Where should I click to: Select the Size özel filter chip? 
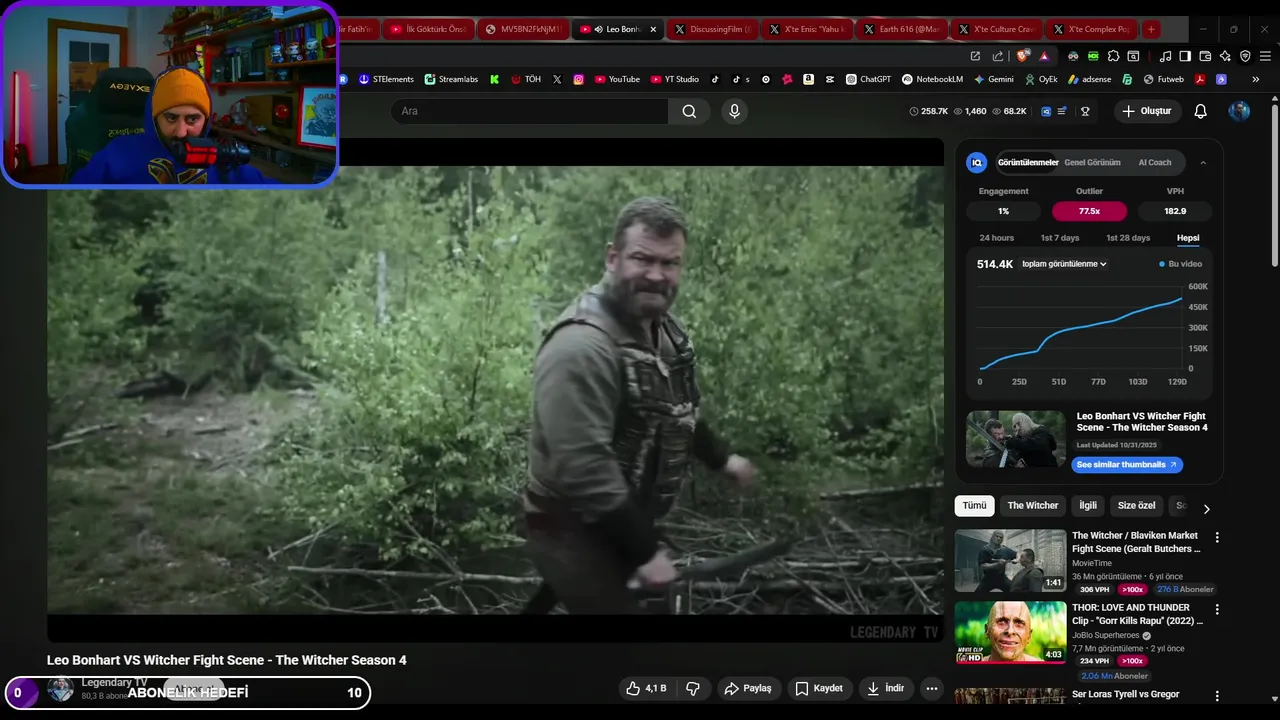coord(1137,506)
